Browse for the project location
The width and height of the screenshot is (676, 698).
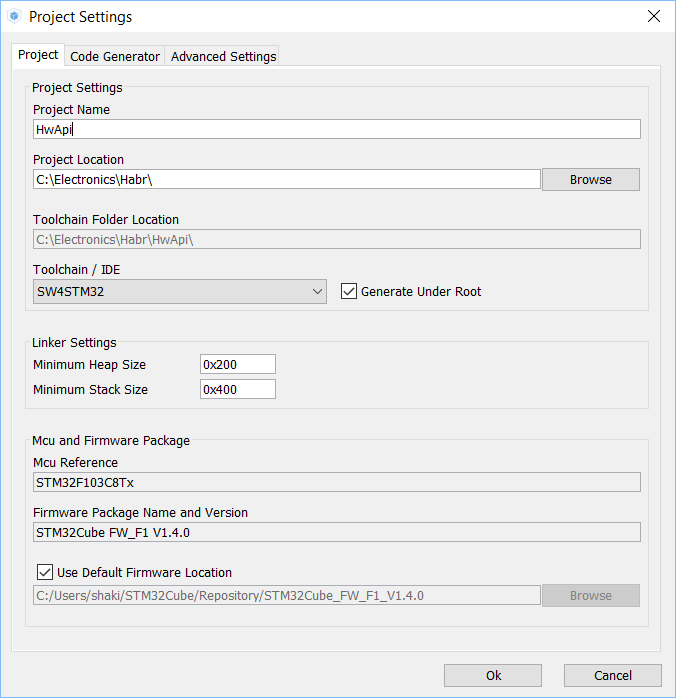590,179
